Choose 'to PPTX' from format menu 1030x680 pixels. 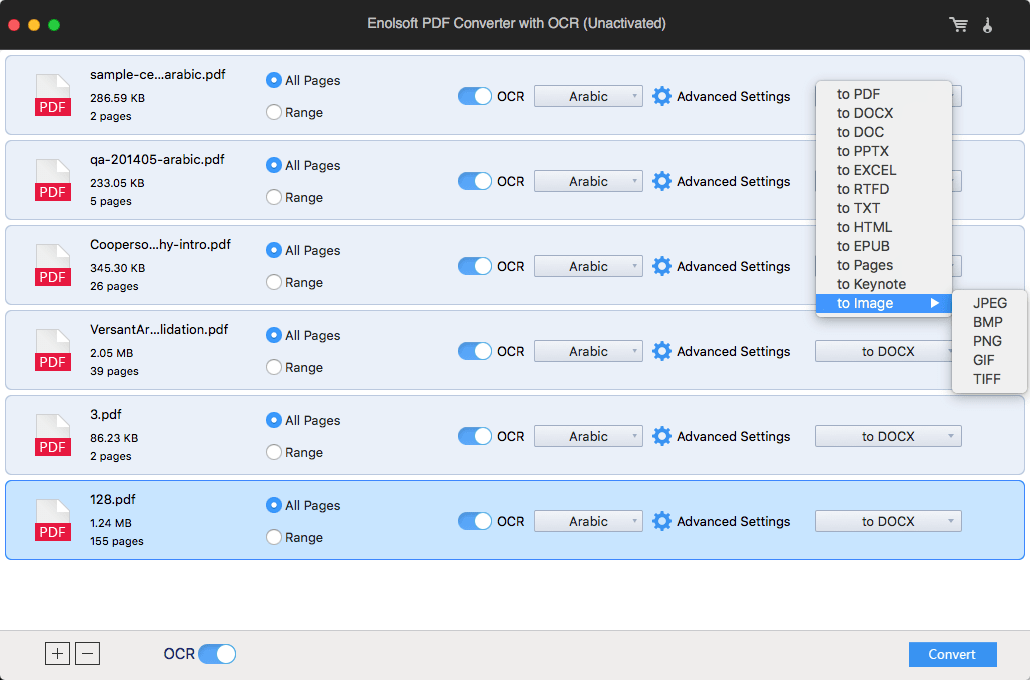884,151
